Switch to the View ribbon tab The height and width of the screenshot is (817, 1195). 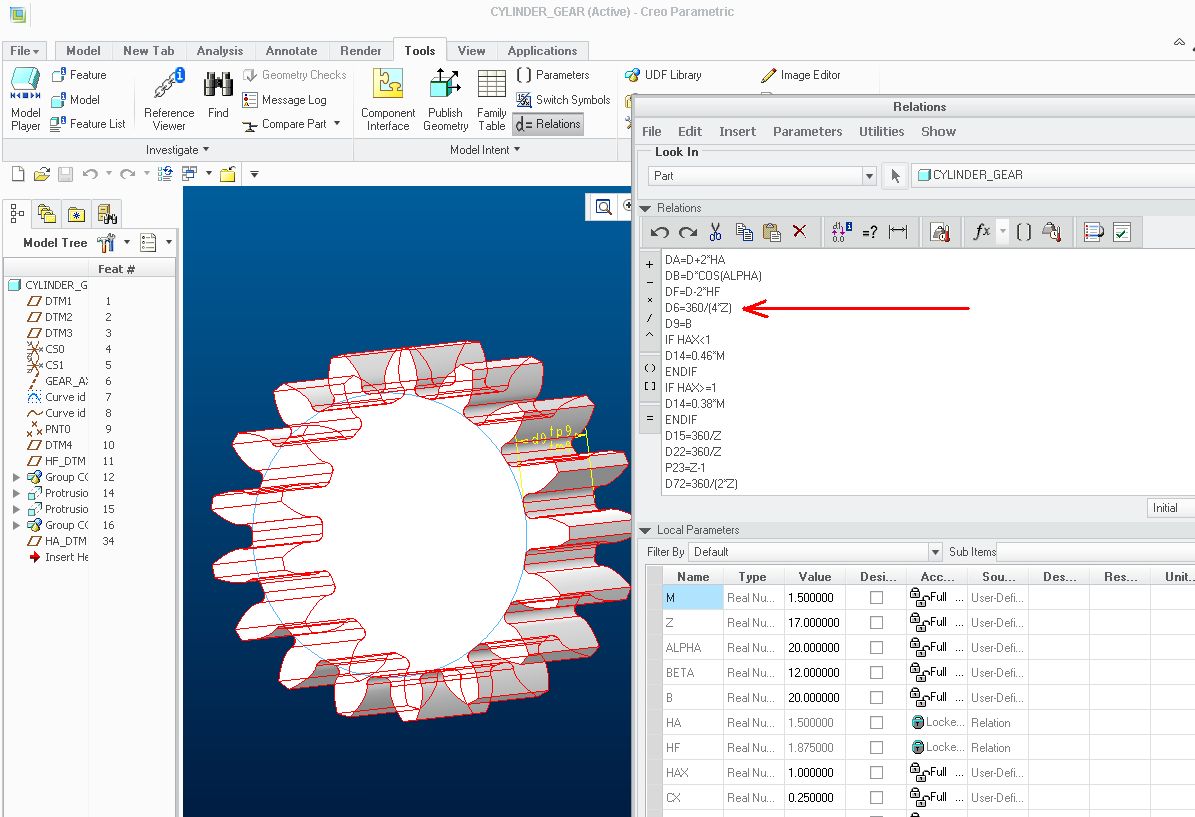click(471, 51)
